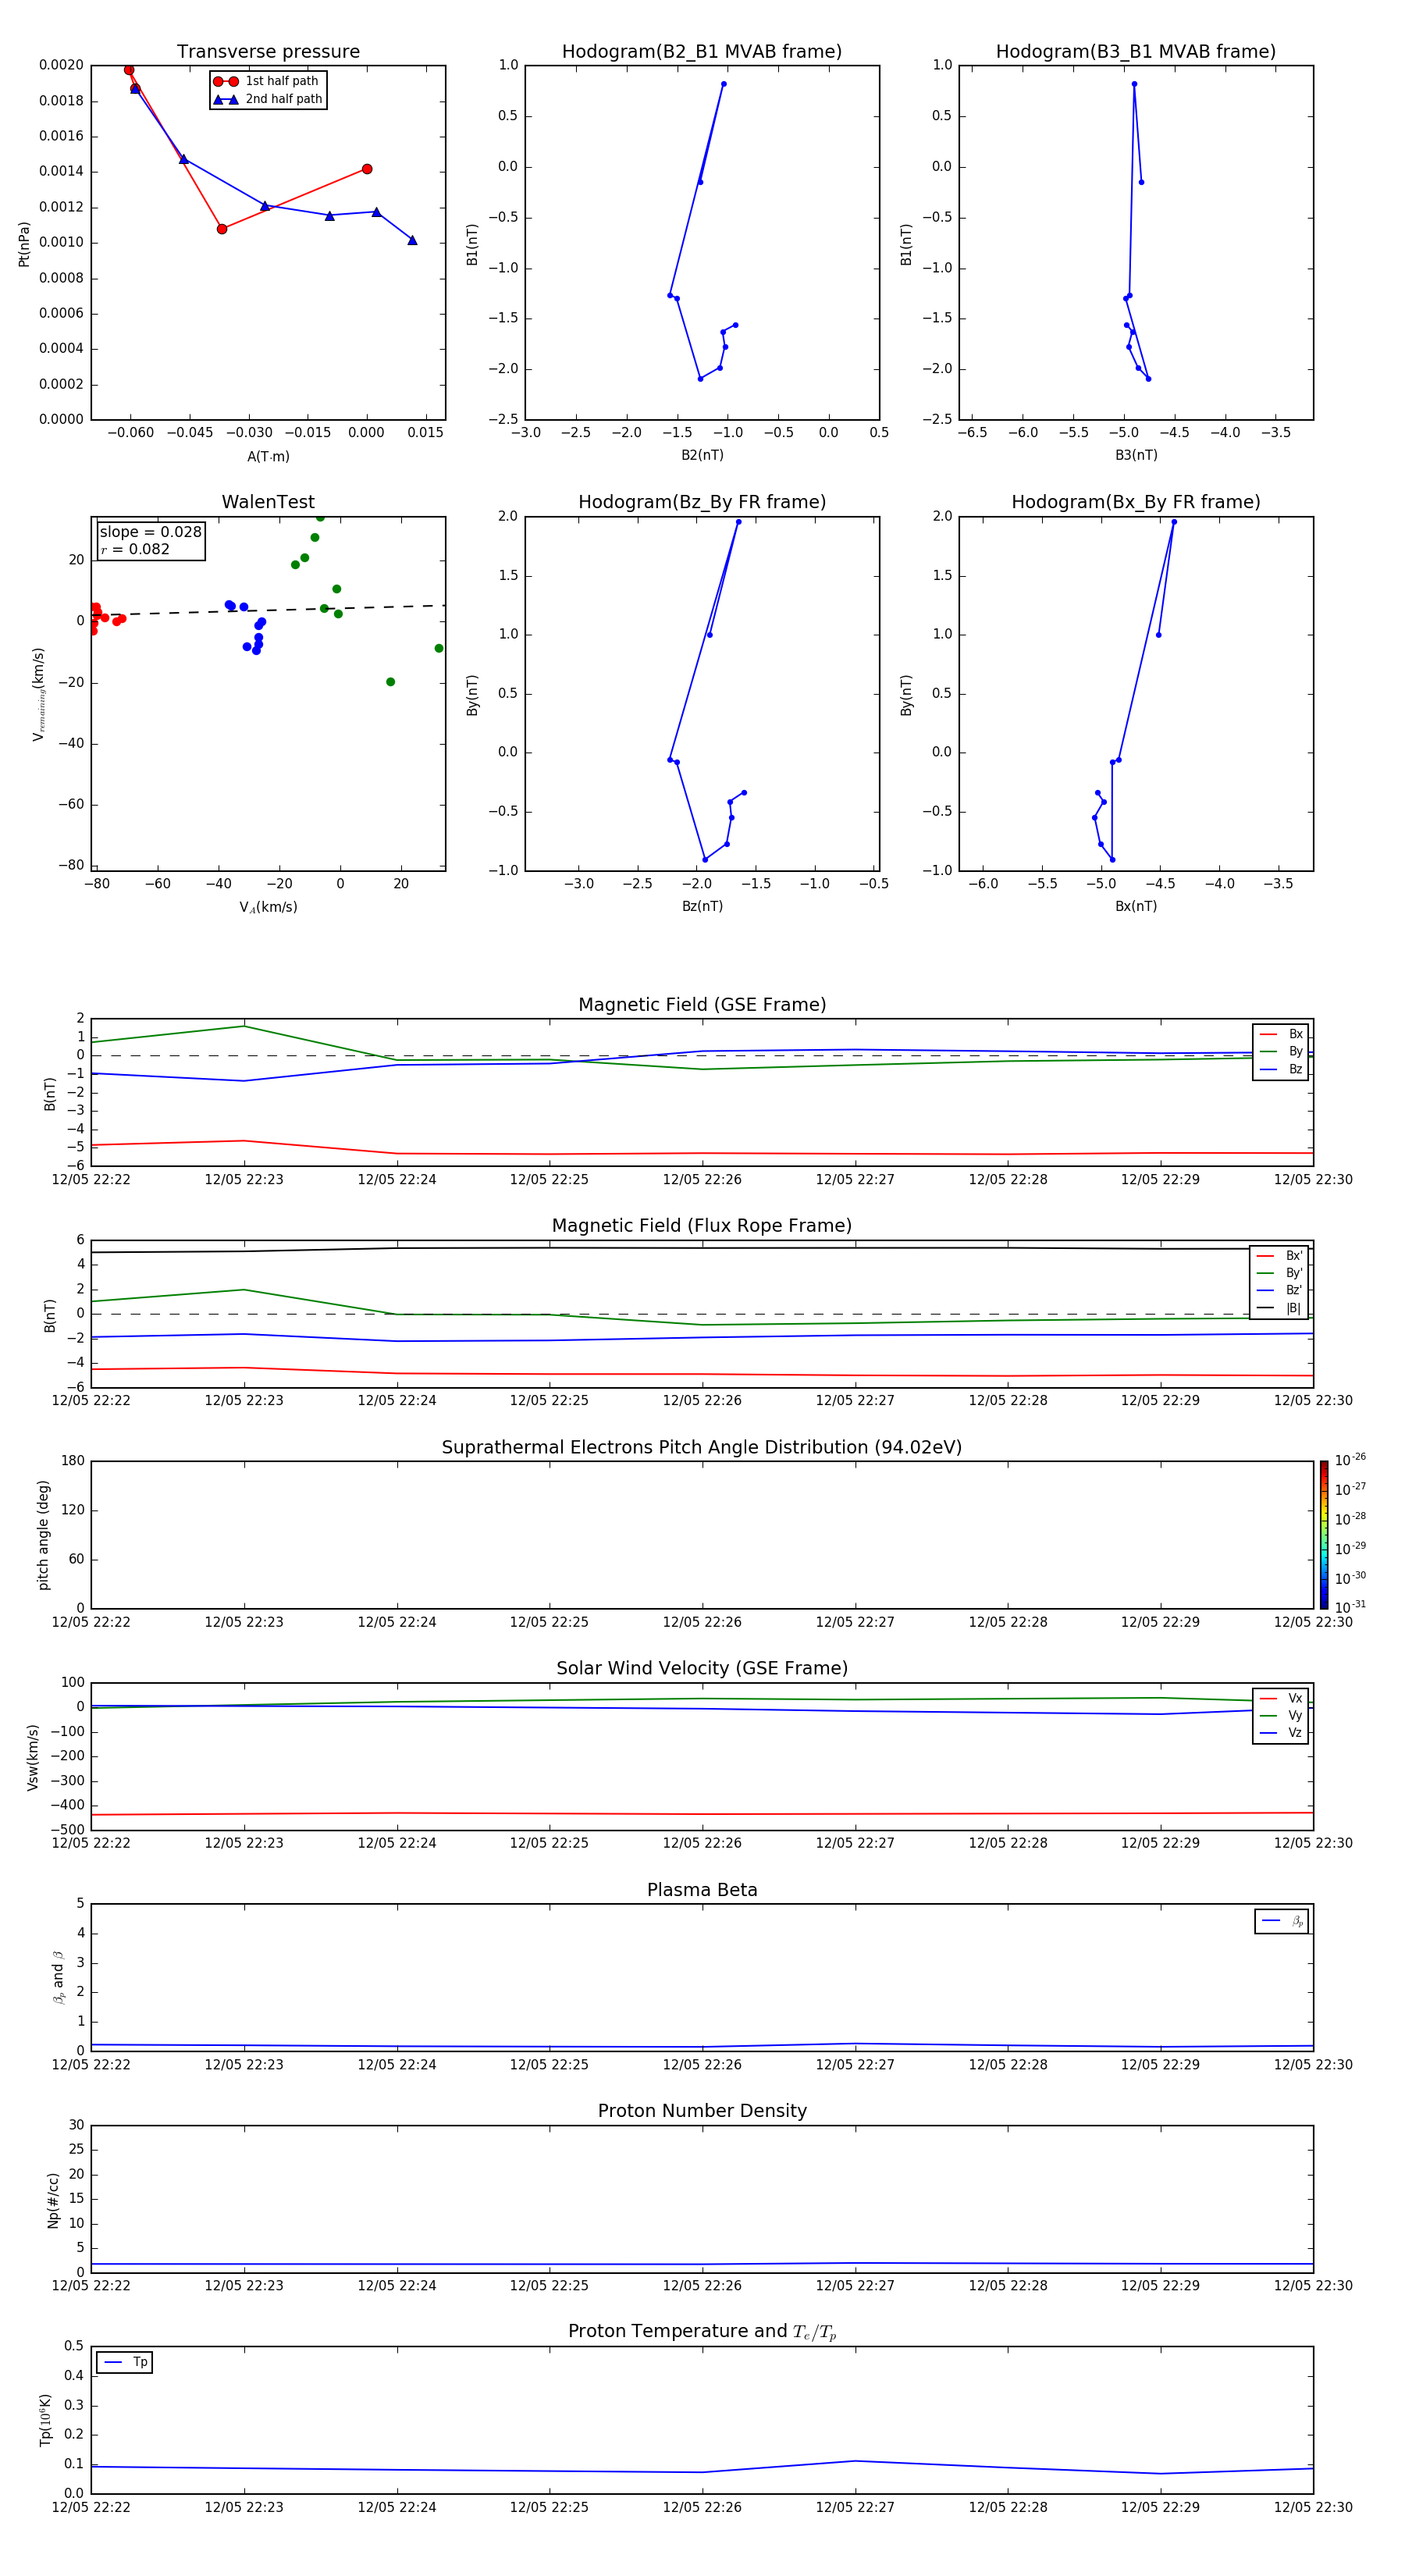The height and width of the screenshot is (2576, 1405).
Task: Select the Vz entry in velocity legend
Action: (1281, 1733)
